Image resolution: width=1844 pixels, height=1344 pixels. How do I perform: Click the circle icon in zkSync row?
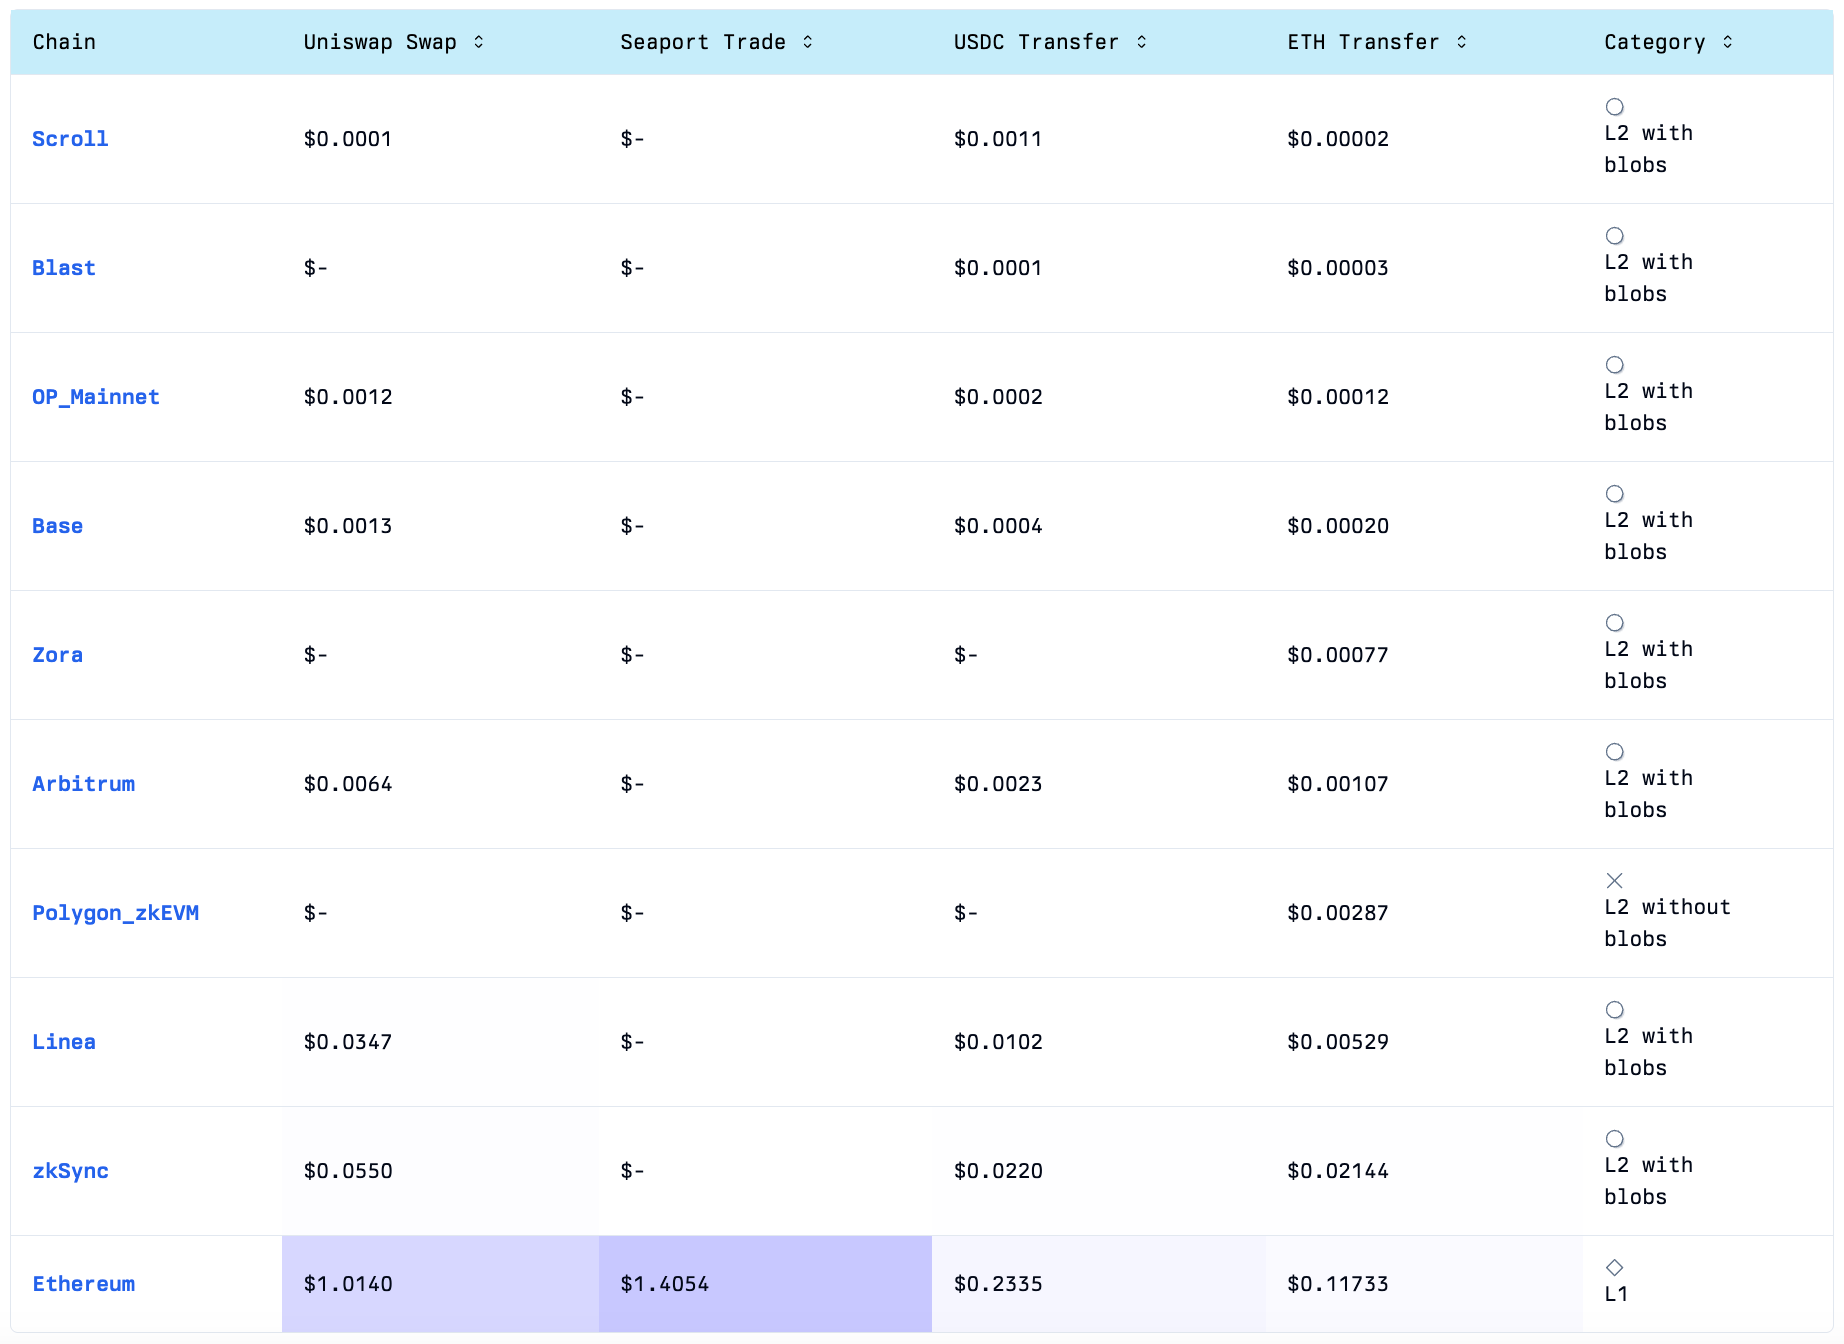coord(1615,1139)
